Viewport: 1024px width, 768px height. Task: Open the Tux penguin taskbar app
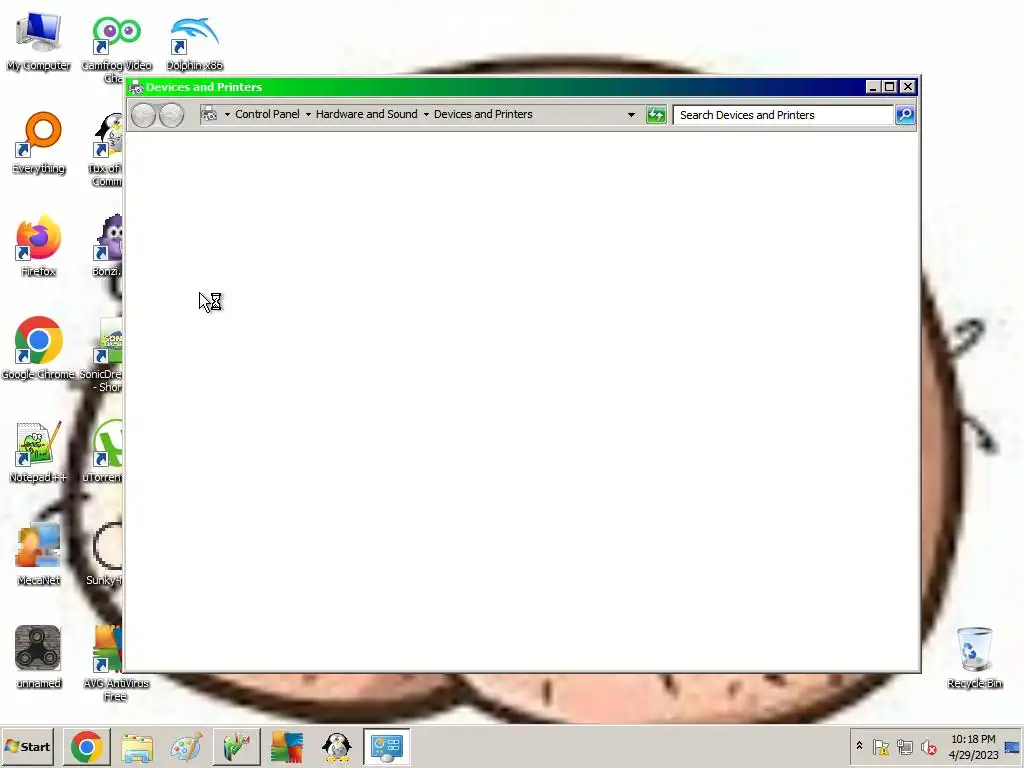tap(336, 746)
